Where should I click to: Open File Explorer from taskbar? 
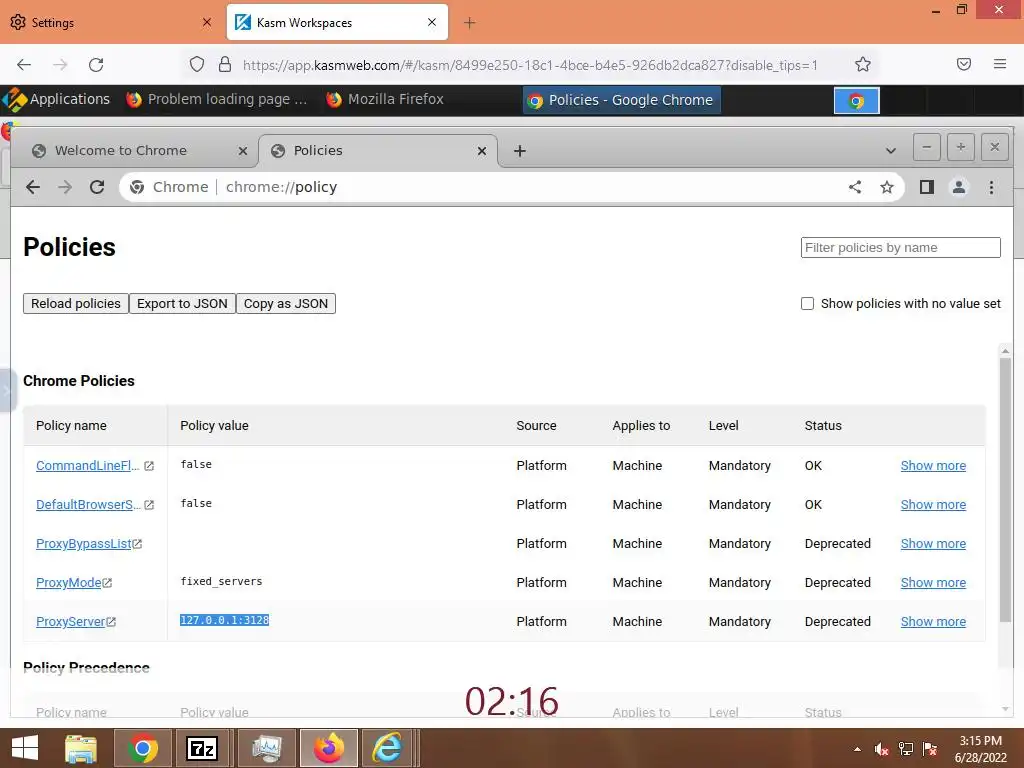click(x=81, y=749)
